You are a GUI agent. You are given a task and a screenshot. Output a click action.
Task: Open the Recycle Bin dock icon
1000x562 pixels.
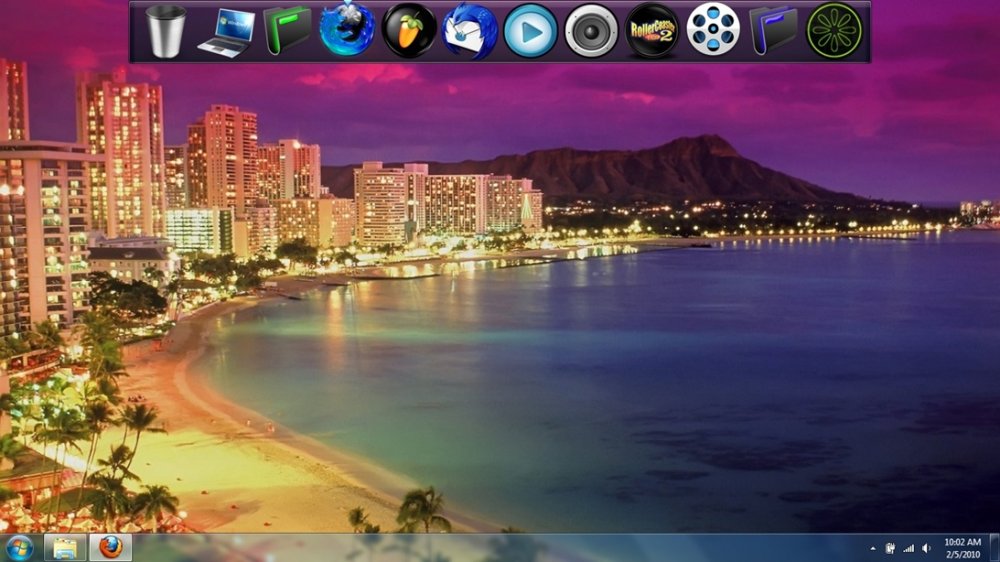pyautogui.click(x=166, y=31)
